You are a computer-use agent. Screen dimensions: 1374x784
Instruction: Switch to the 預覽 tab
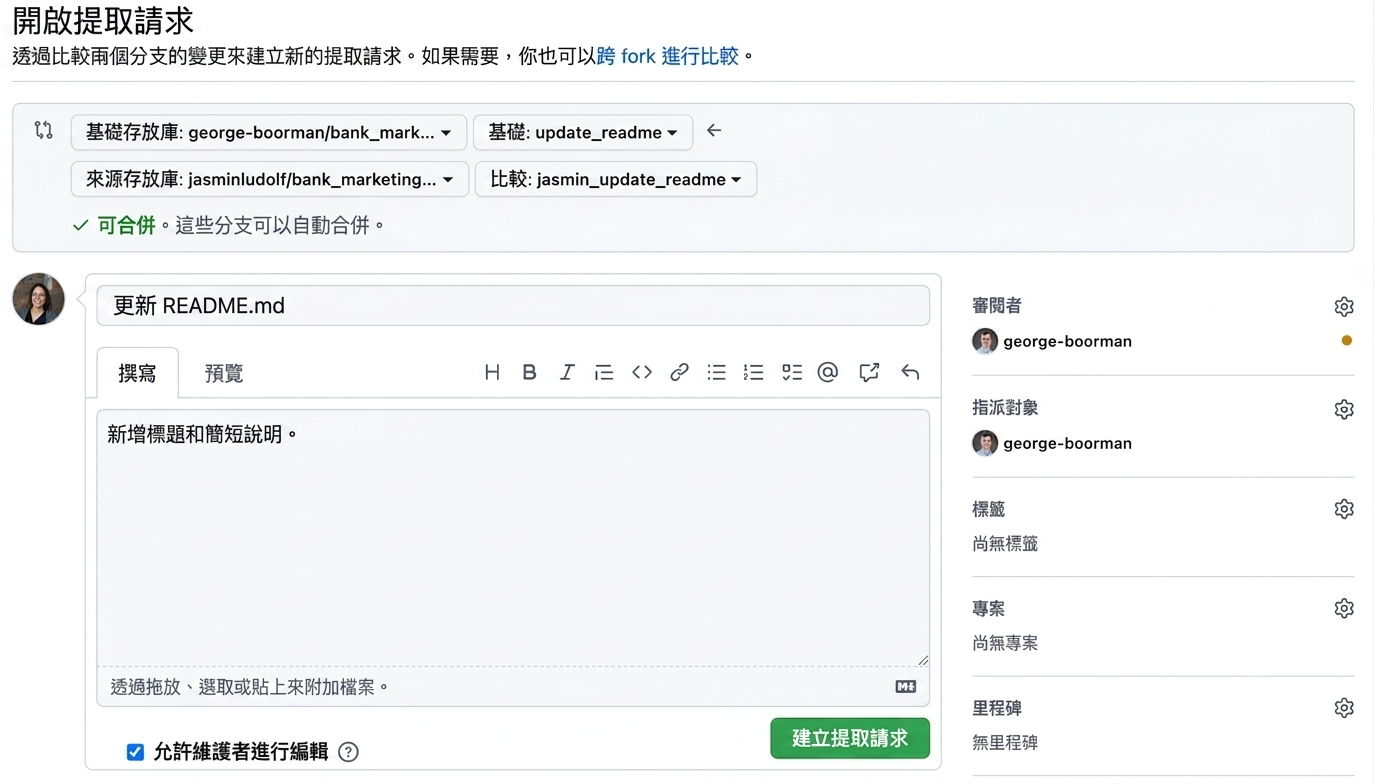coord(224,373)
